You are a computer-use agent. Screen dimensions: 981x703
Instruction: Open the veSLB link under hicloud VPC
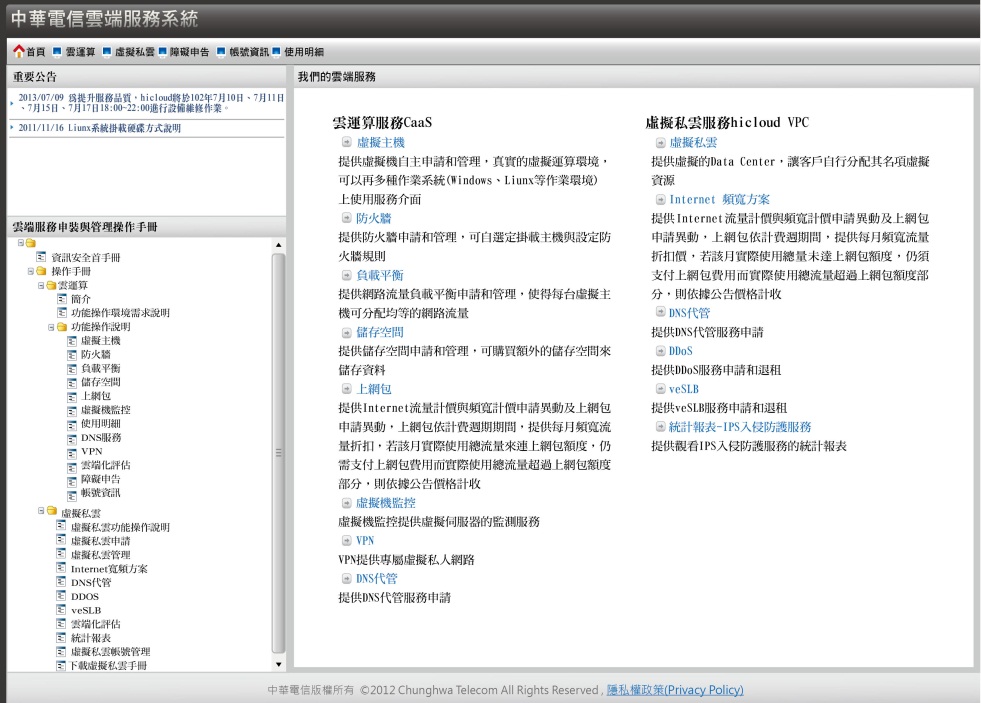(684, 389)
